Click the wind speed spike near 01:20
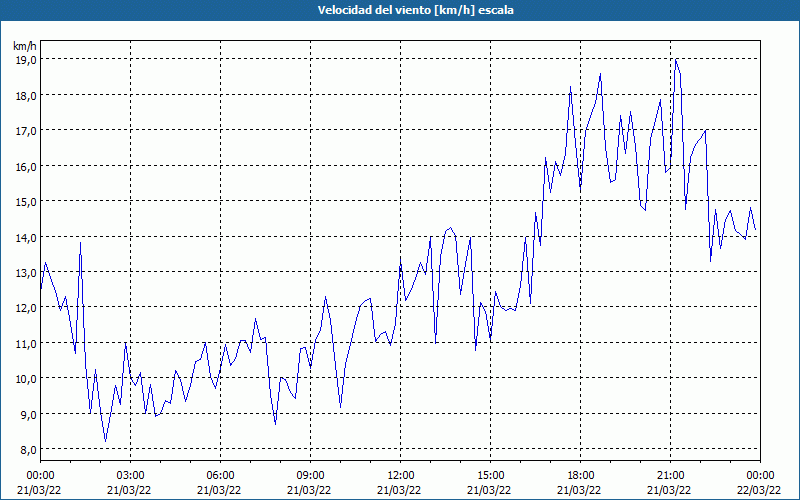 click(81, 243)
